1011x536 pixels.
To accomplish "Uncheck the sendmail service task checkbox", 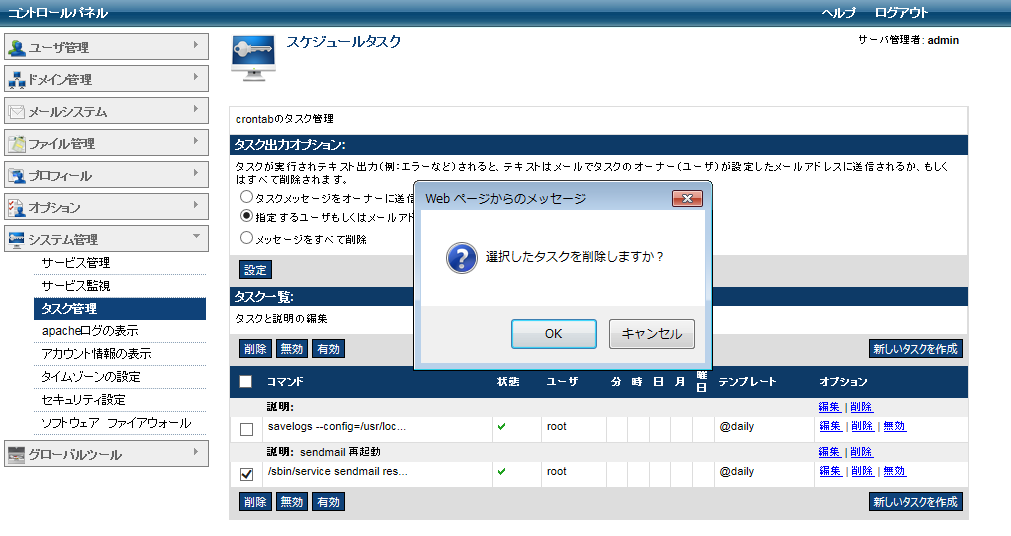I will (247, 474).
